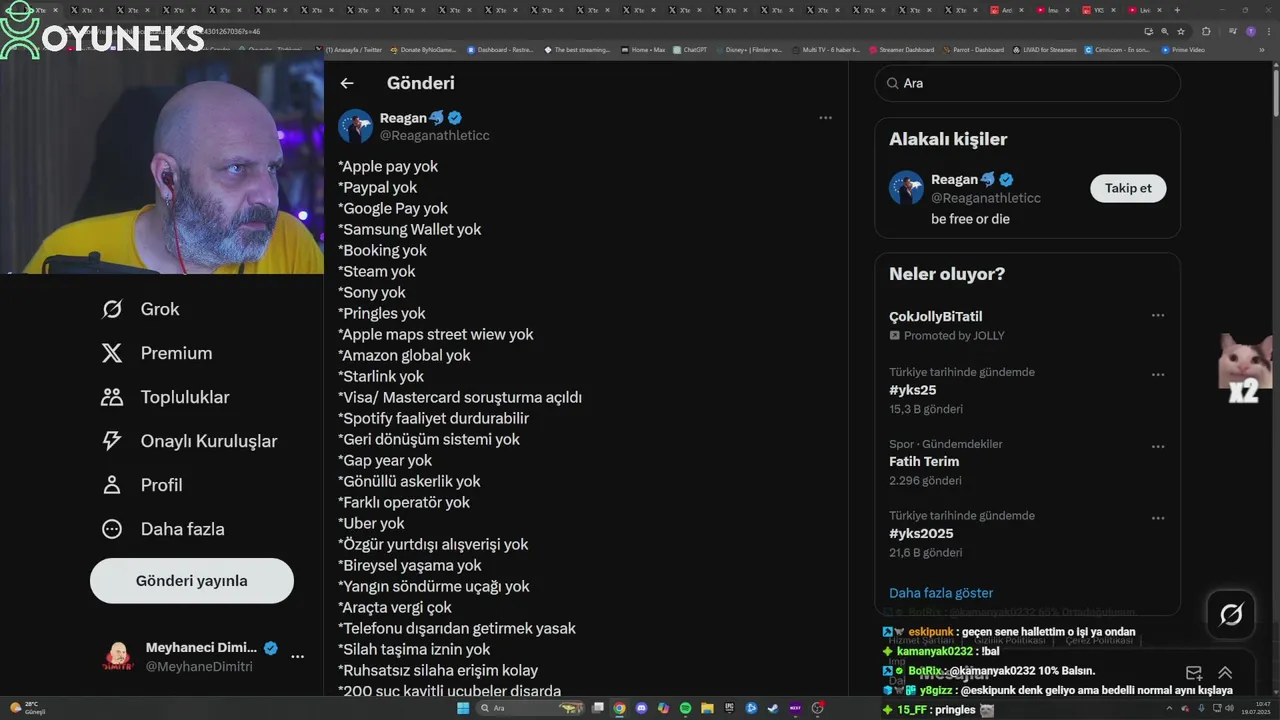Screen dimensions: 1280x720
Task: Click the Gönderi yayınla button
Action: click(x=192, y=581)
